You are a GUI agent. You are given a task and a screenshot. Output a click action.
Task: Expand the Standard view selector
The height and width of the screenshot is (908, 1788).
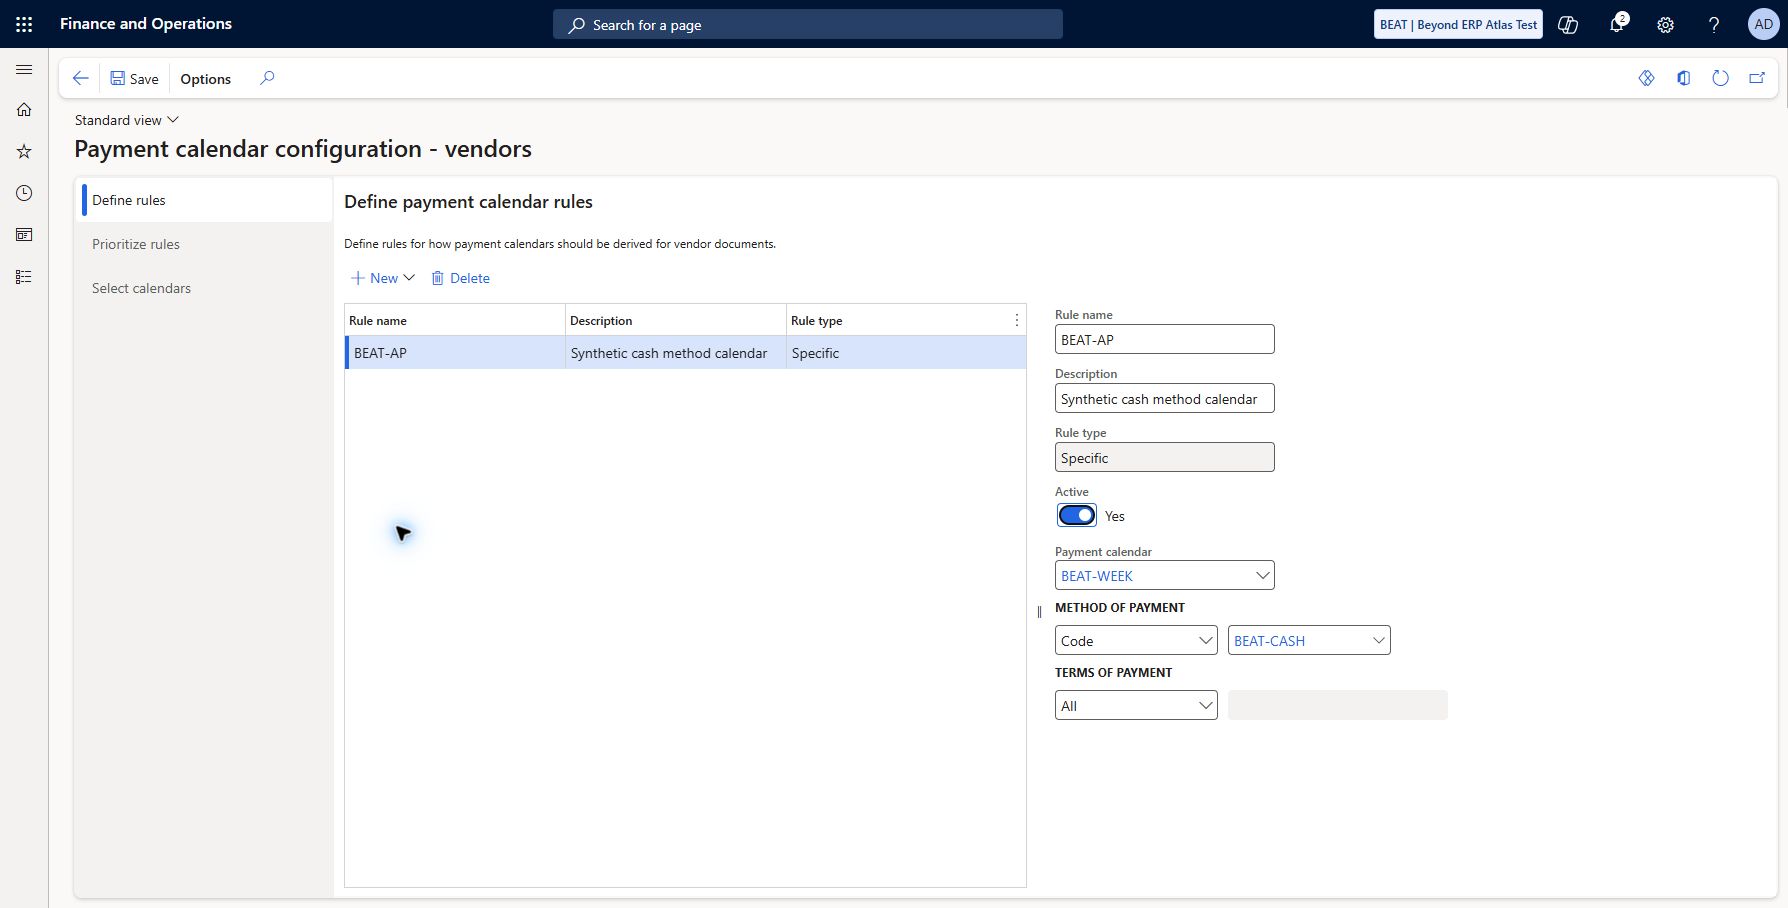coord(127,120)
